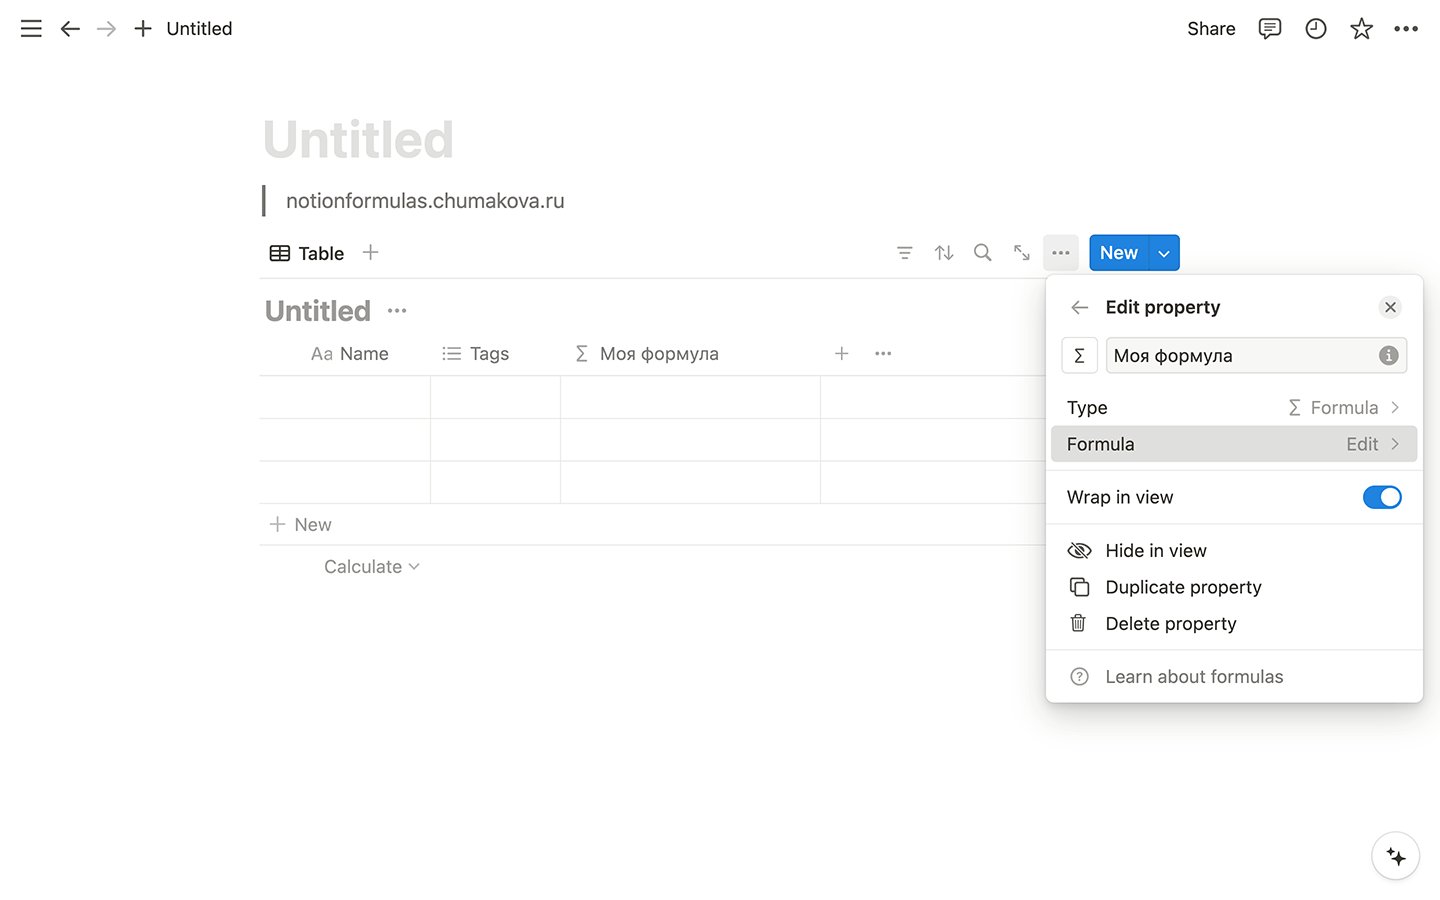Open column header ellipsis for properties

(x=883, y=353)
